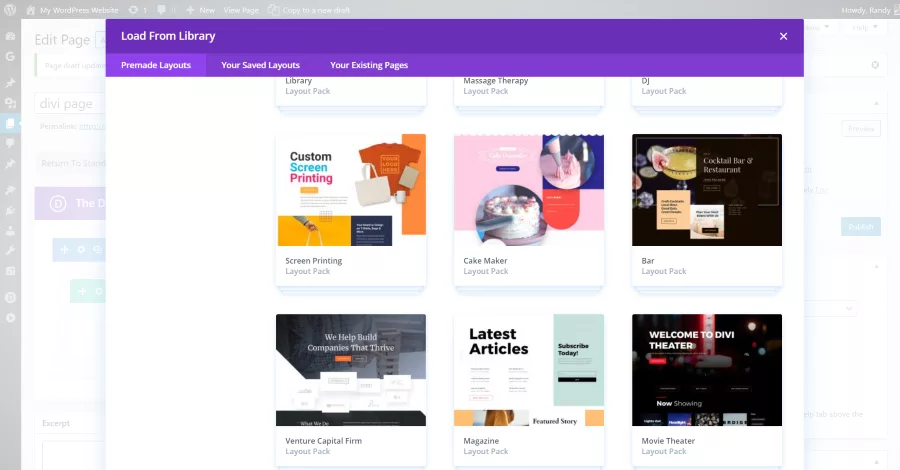900x470 pixels.
Task: Click the Movie Theater title text
Action: [x=668, y=441]
